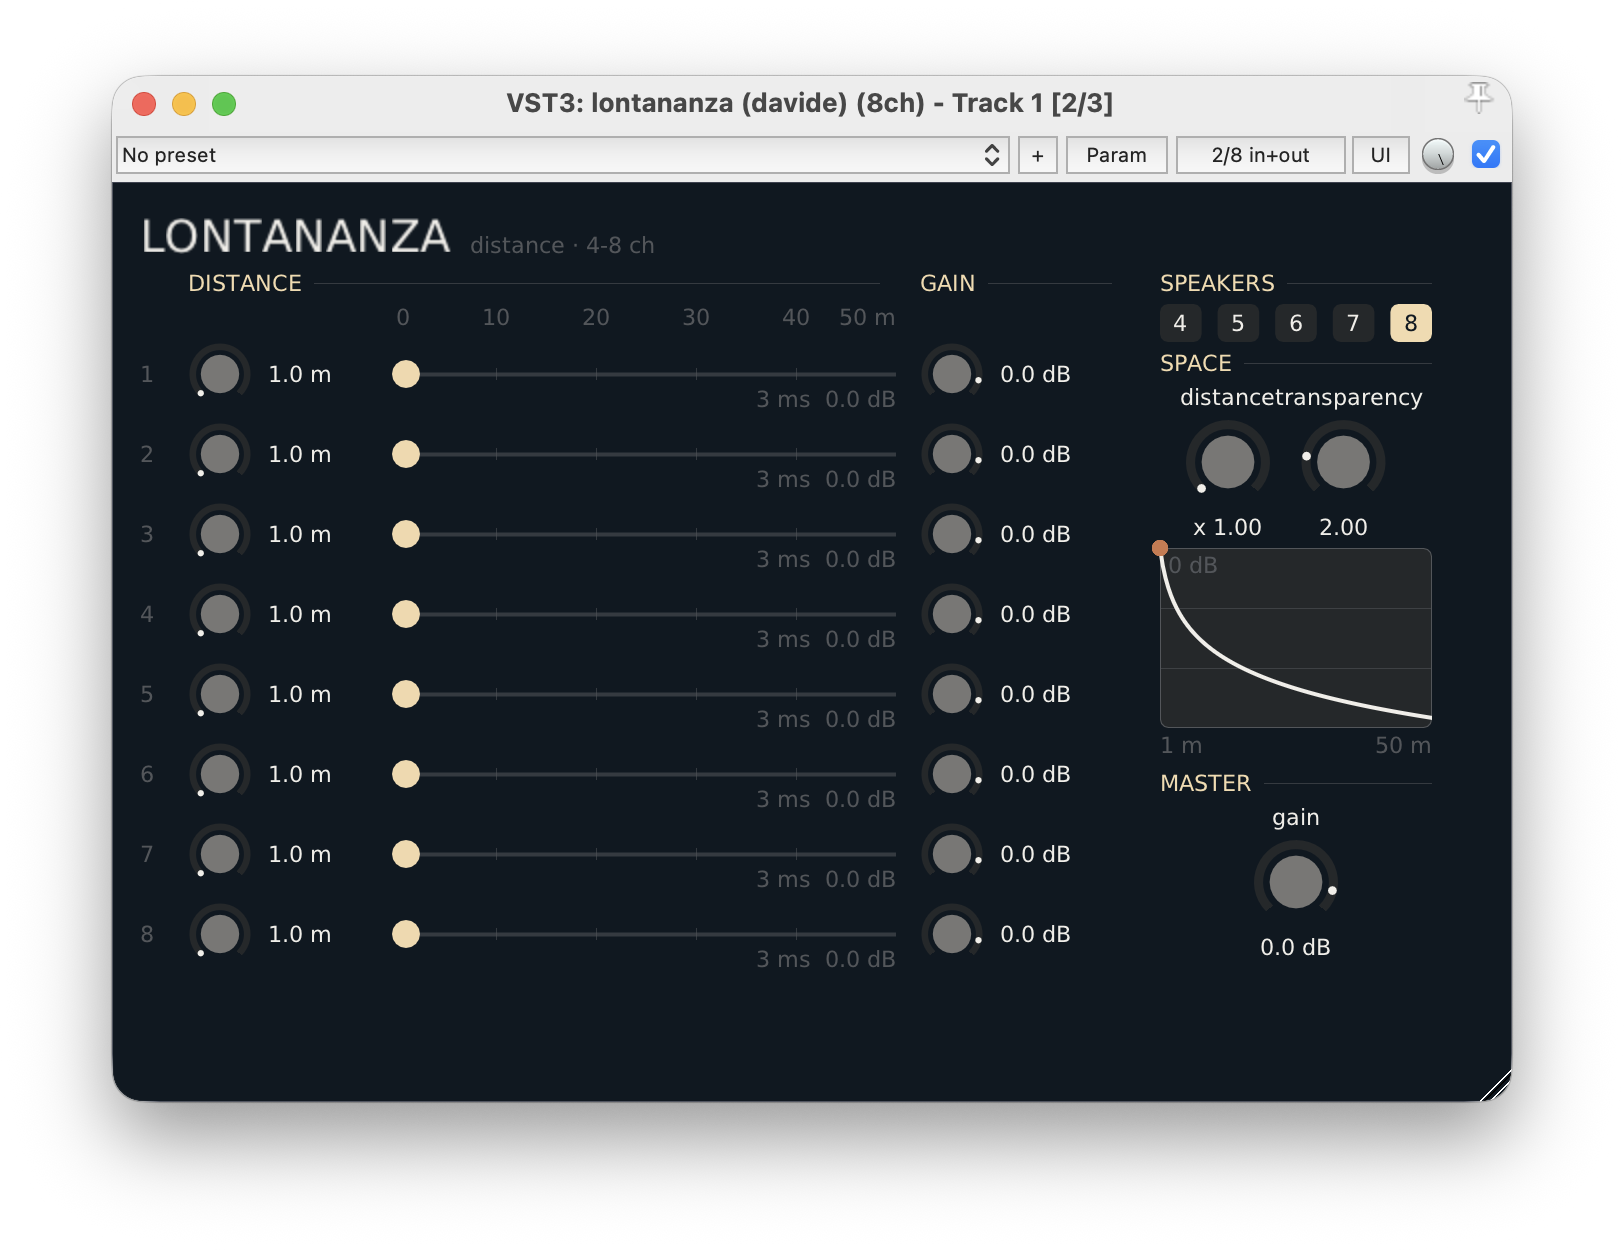
Task: Click channel 6 distance knob
Action: 220,774
